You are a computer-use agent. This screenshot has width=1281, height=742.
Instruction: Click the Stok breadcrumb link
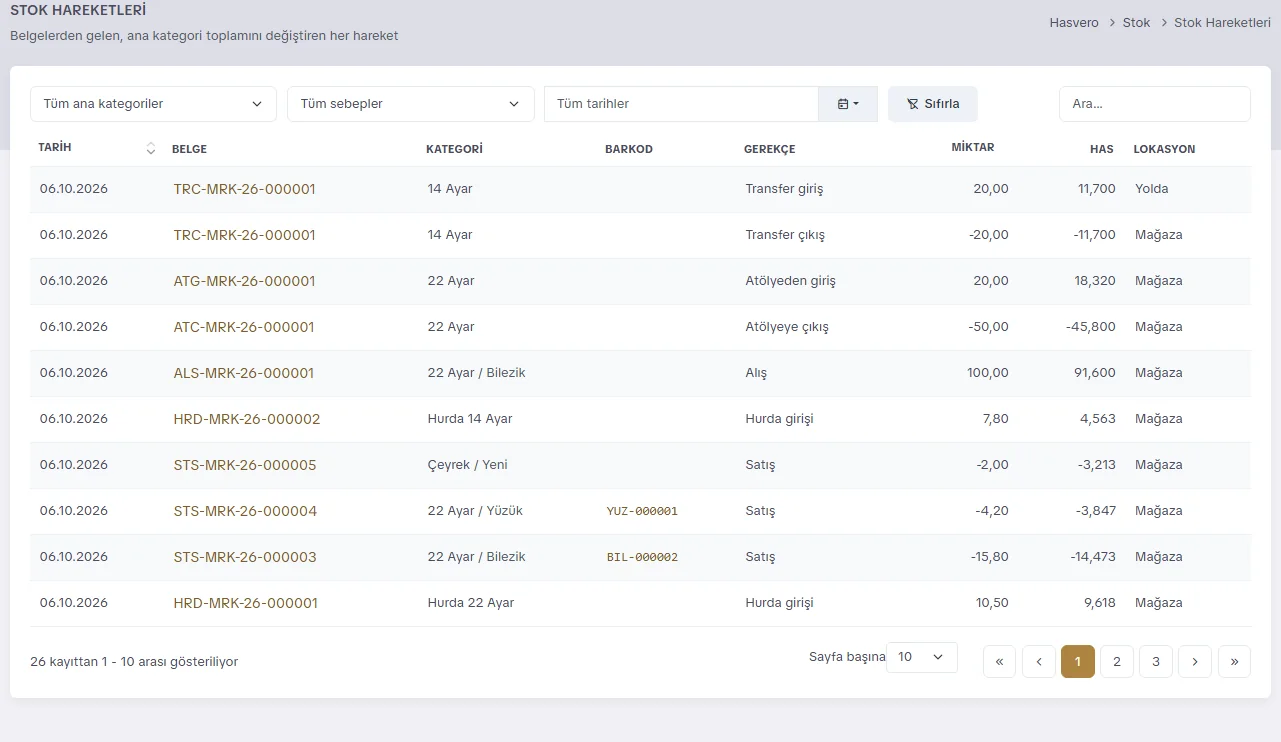tap(1136, 22)
